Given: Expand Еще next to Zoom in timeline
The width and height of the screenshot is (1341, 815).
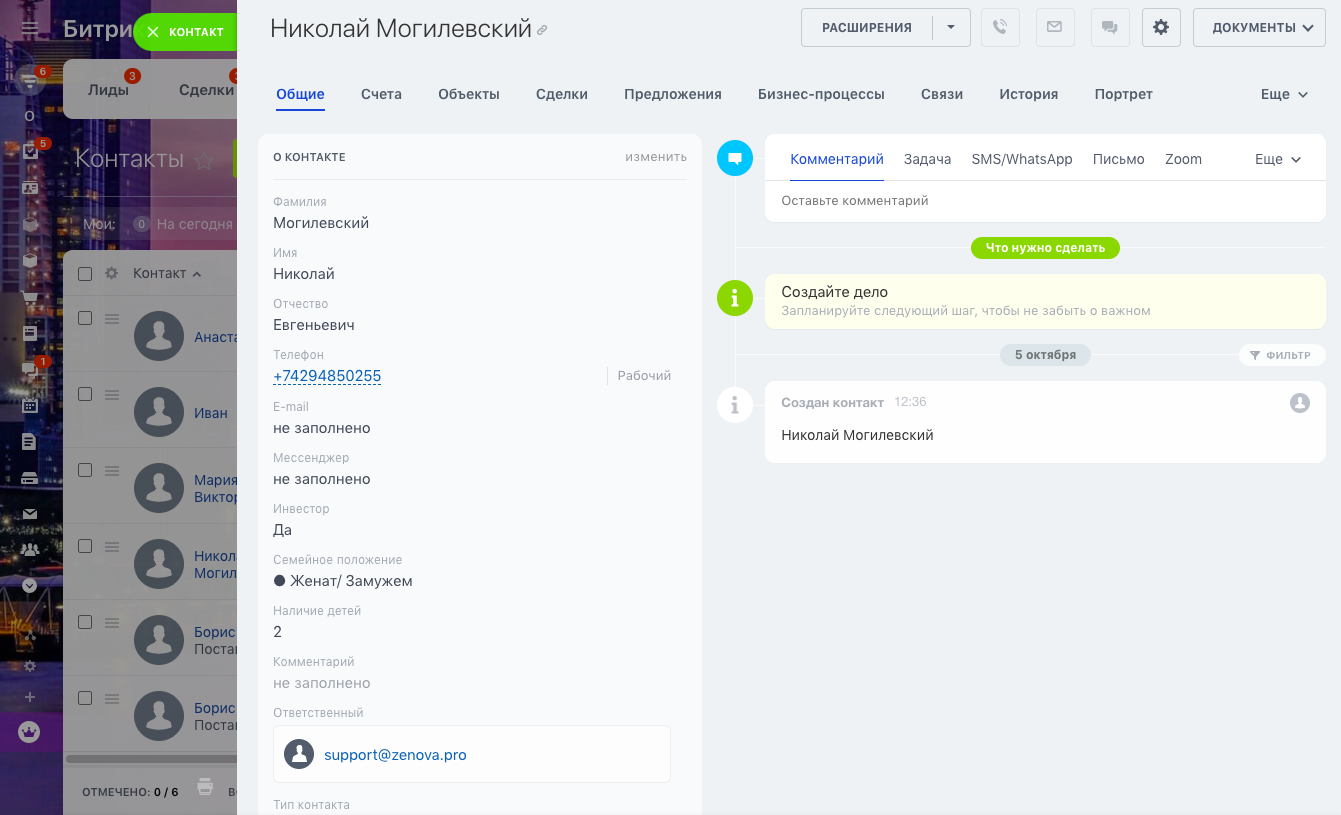Looking at the screenshot, I should 1278,159.
